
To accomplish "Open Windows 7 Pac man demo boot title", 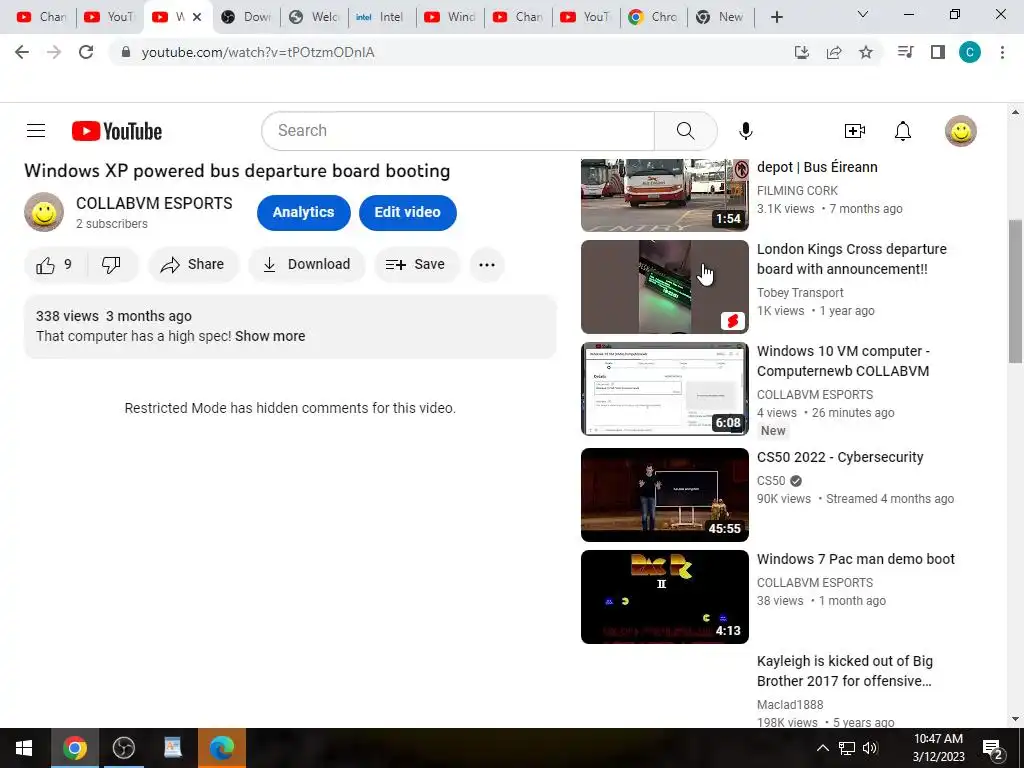I will pos(856,559).
